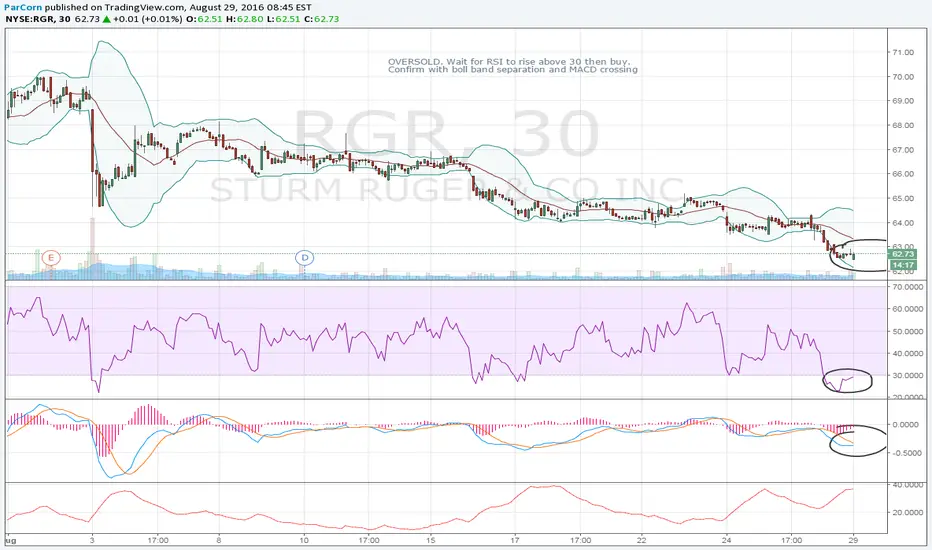
Task: Click the green up-arrow price change icon
Action: pyautogui.click(x=107, y=19)
